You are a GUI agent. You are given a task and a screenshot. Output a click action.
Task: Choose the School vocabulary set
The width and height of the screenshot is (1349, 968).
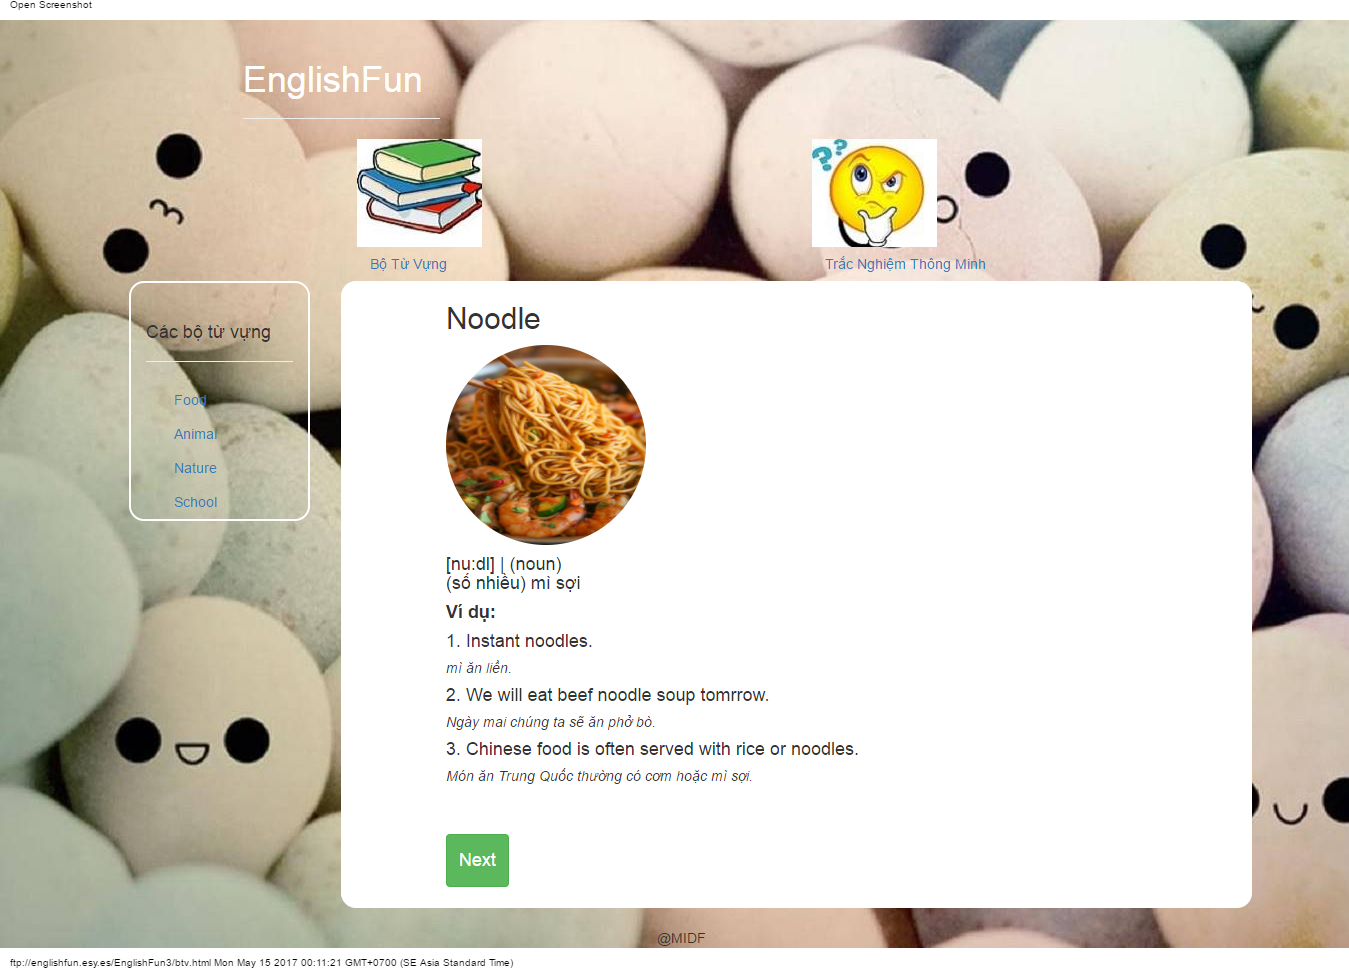pyautogui.click(x=195, y=502)
